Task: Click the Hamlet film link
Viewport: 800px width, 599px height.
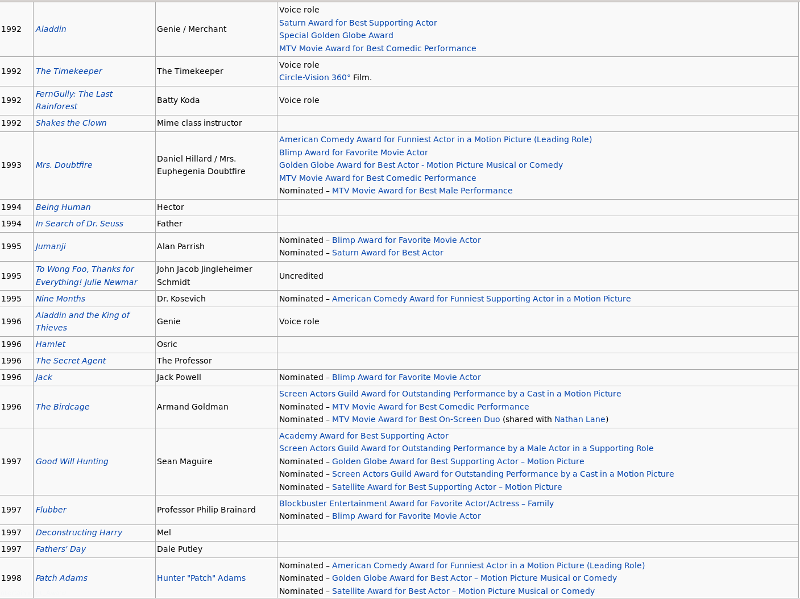Action: (51, 344)
